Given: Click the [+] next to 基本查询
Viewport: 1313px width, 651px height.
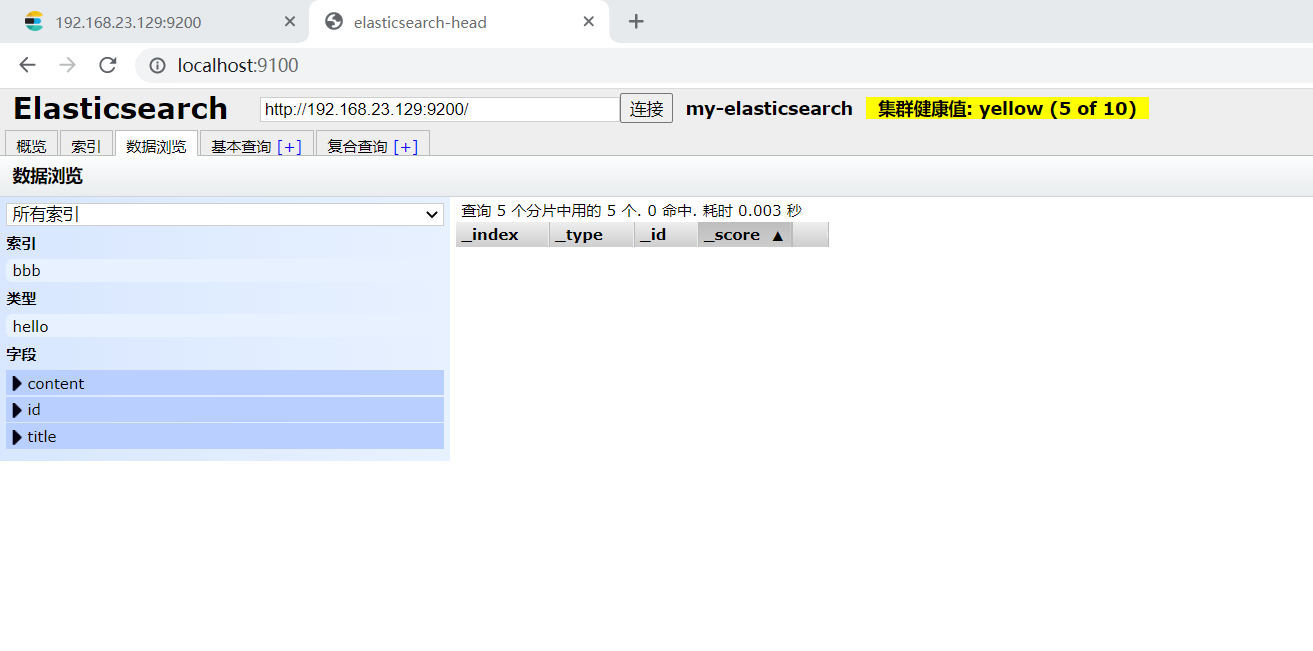Looking at the screenshot, I should pyautogui.click(x=289, y=146).
